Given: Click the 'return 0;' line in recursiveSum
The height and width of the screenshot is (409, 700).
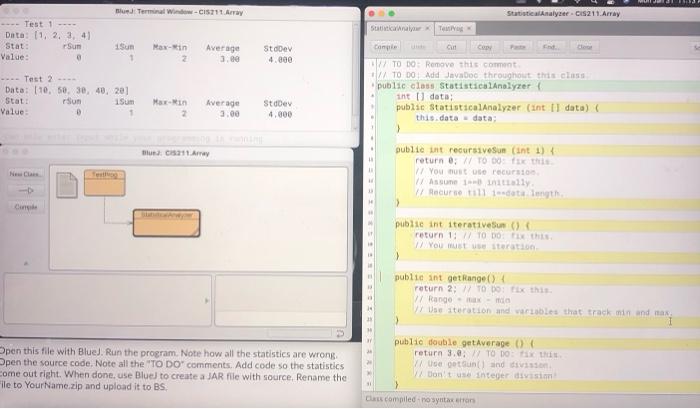Looking at the screenshot, I should point(483,161).
